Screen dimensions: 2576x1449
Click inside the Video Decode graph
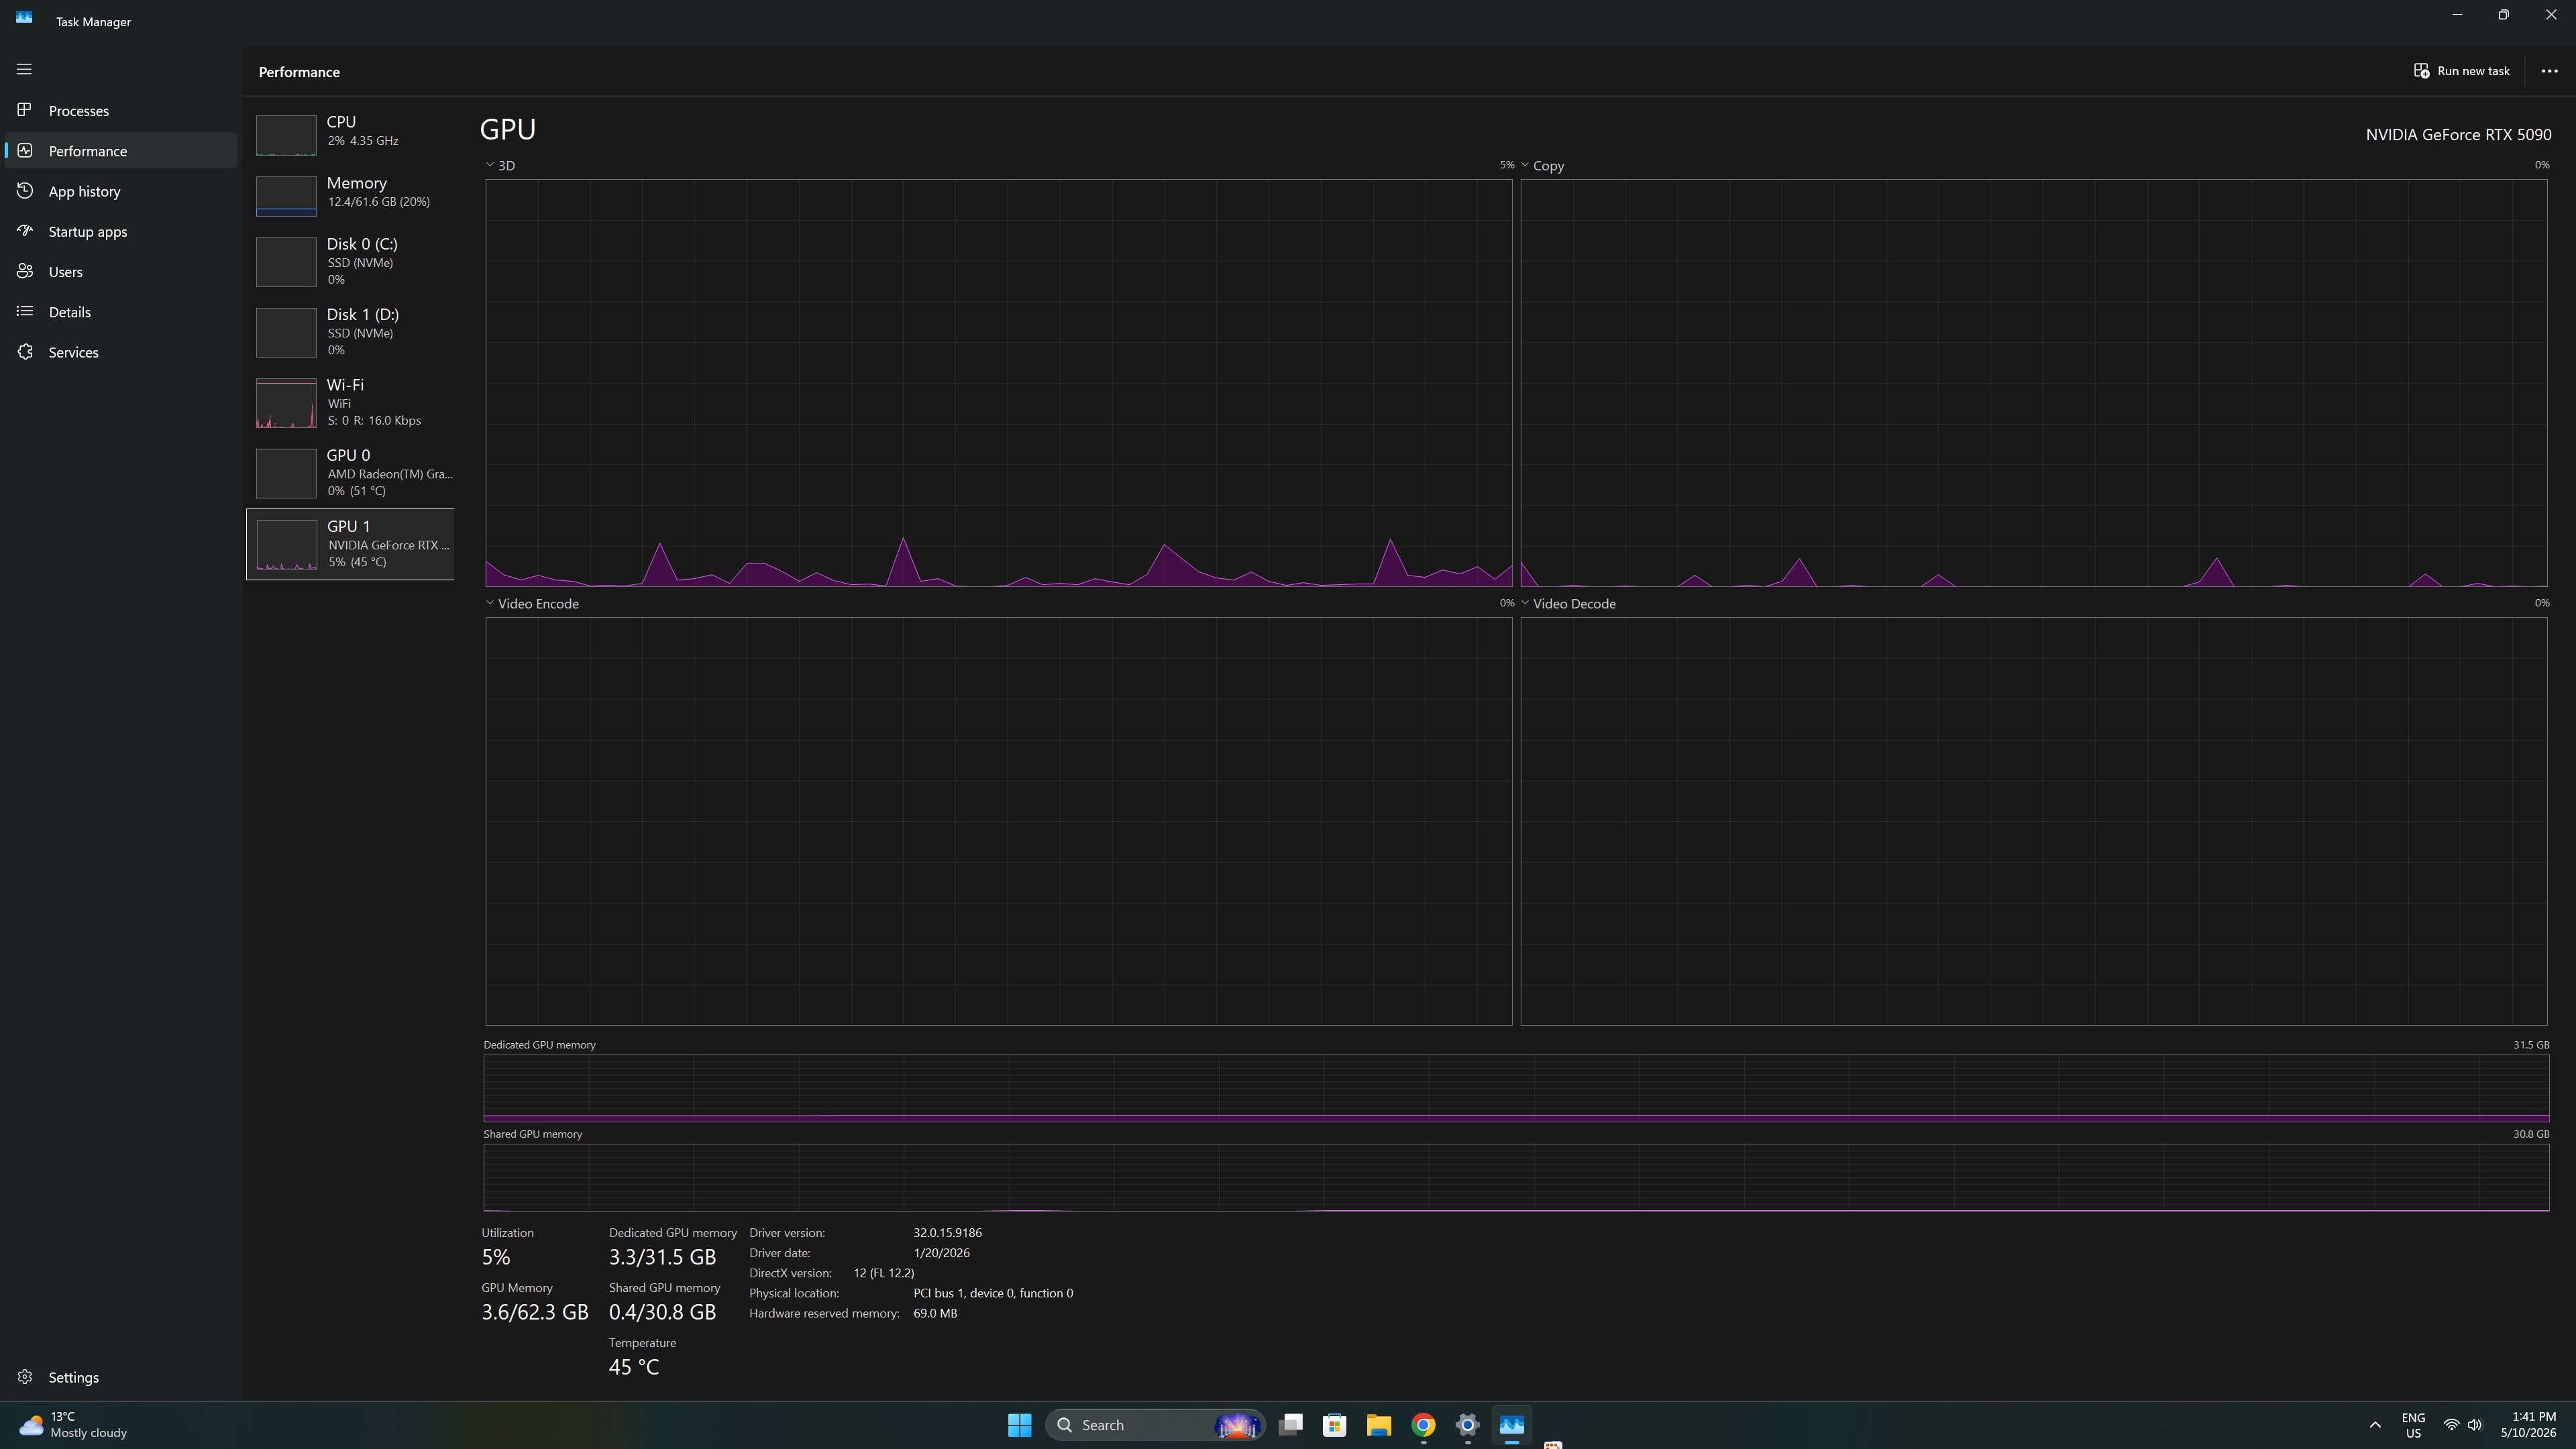(2034, 821)
